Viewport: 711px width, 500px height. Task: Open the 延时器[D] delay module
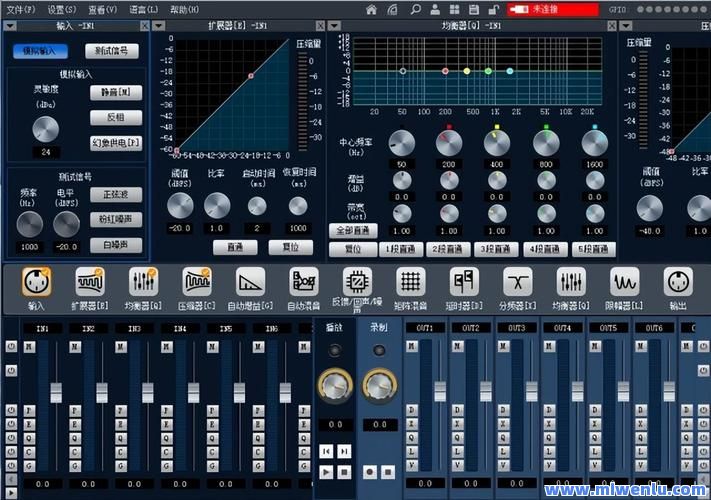click(464, 282)
